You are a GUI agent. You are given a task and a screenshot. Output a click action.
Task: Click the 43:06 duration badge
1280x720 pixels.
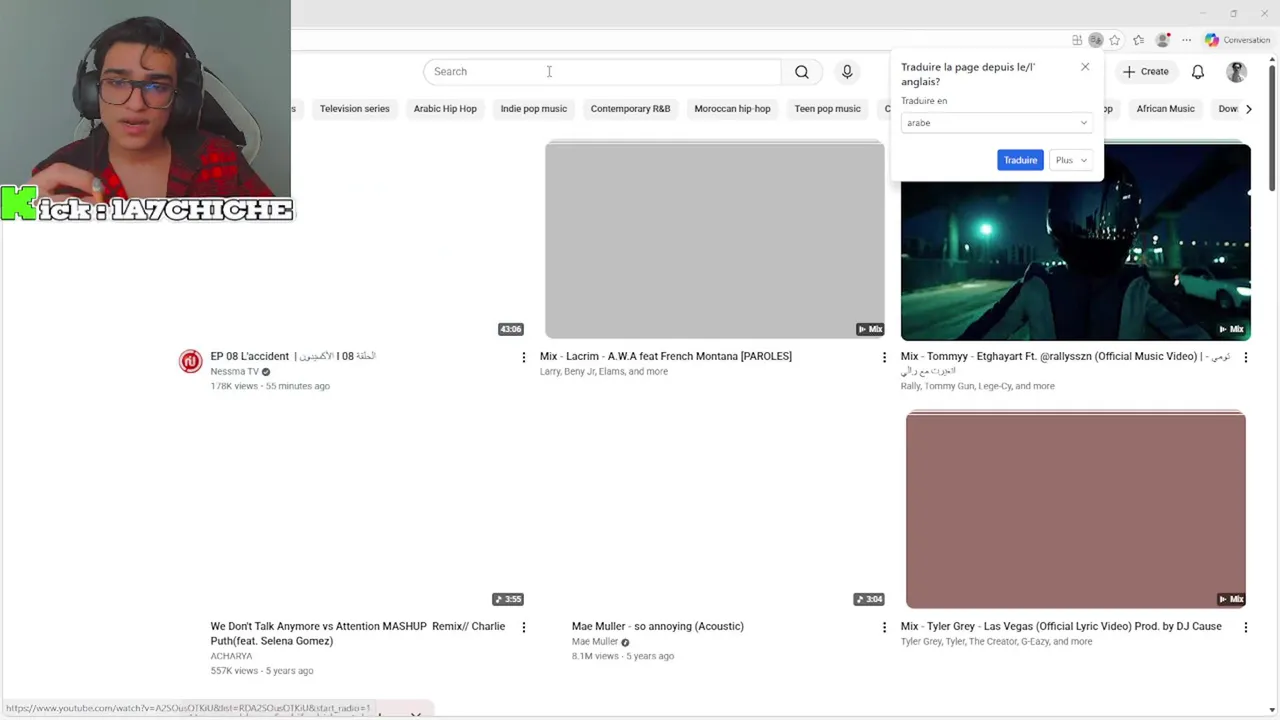(x=511, y=329)
